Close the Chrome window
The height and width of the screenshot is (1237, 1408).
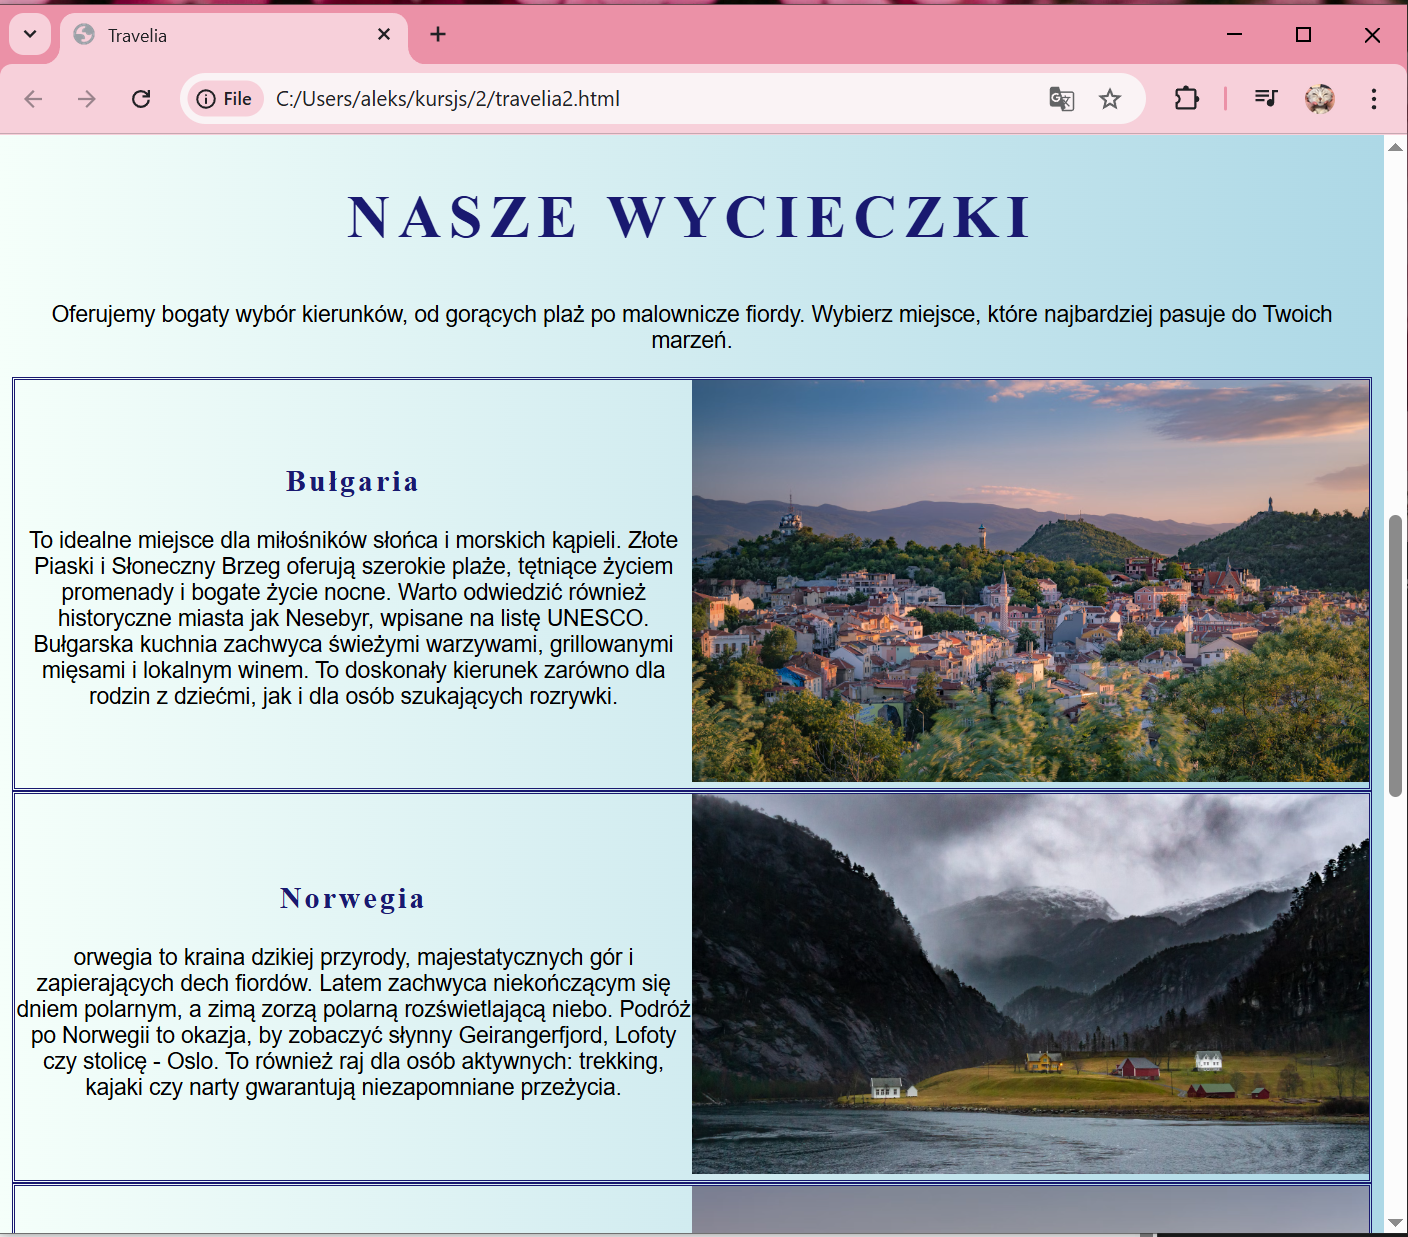pos(1372,35)
